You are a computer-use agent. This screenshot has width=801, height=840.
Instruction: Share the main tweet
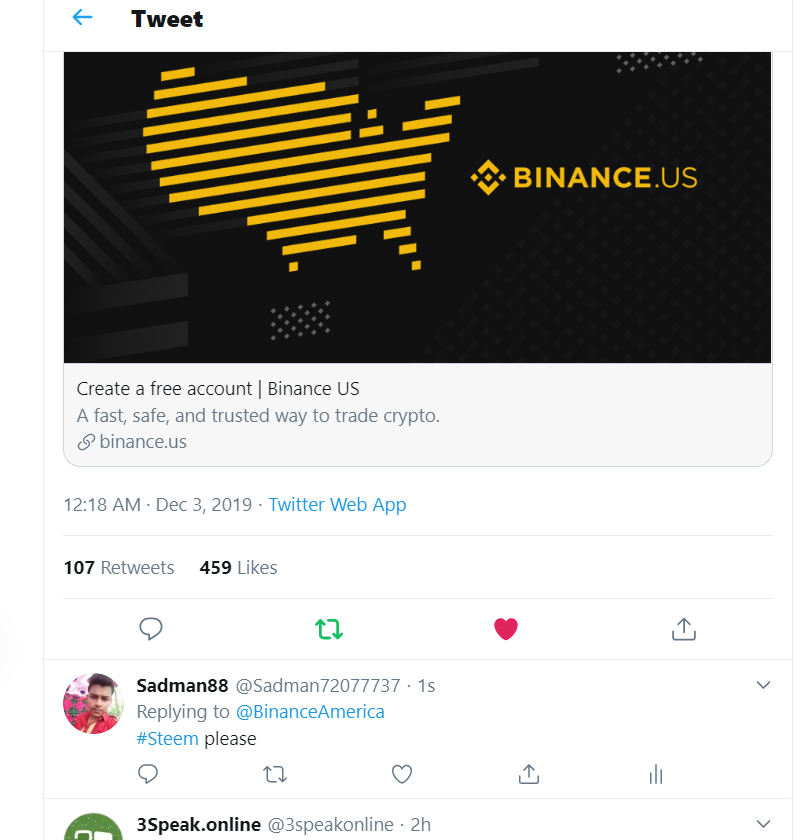coord(684,629)
